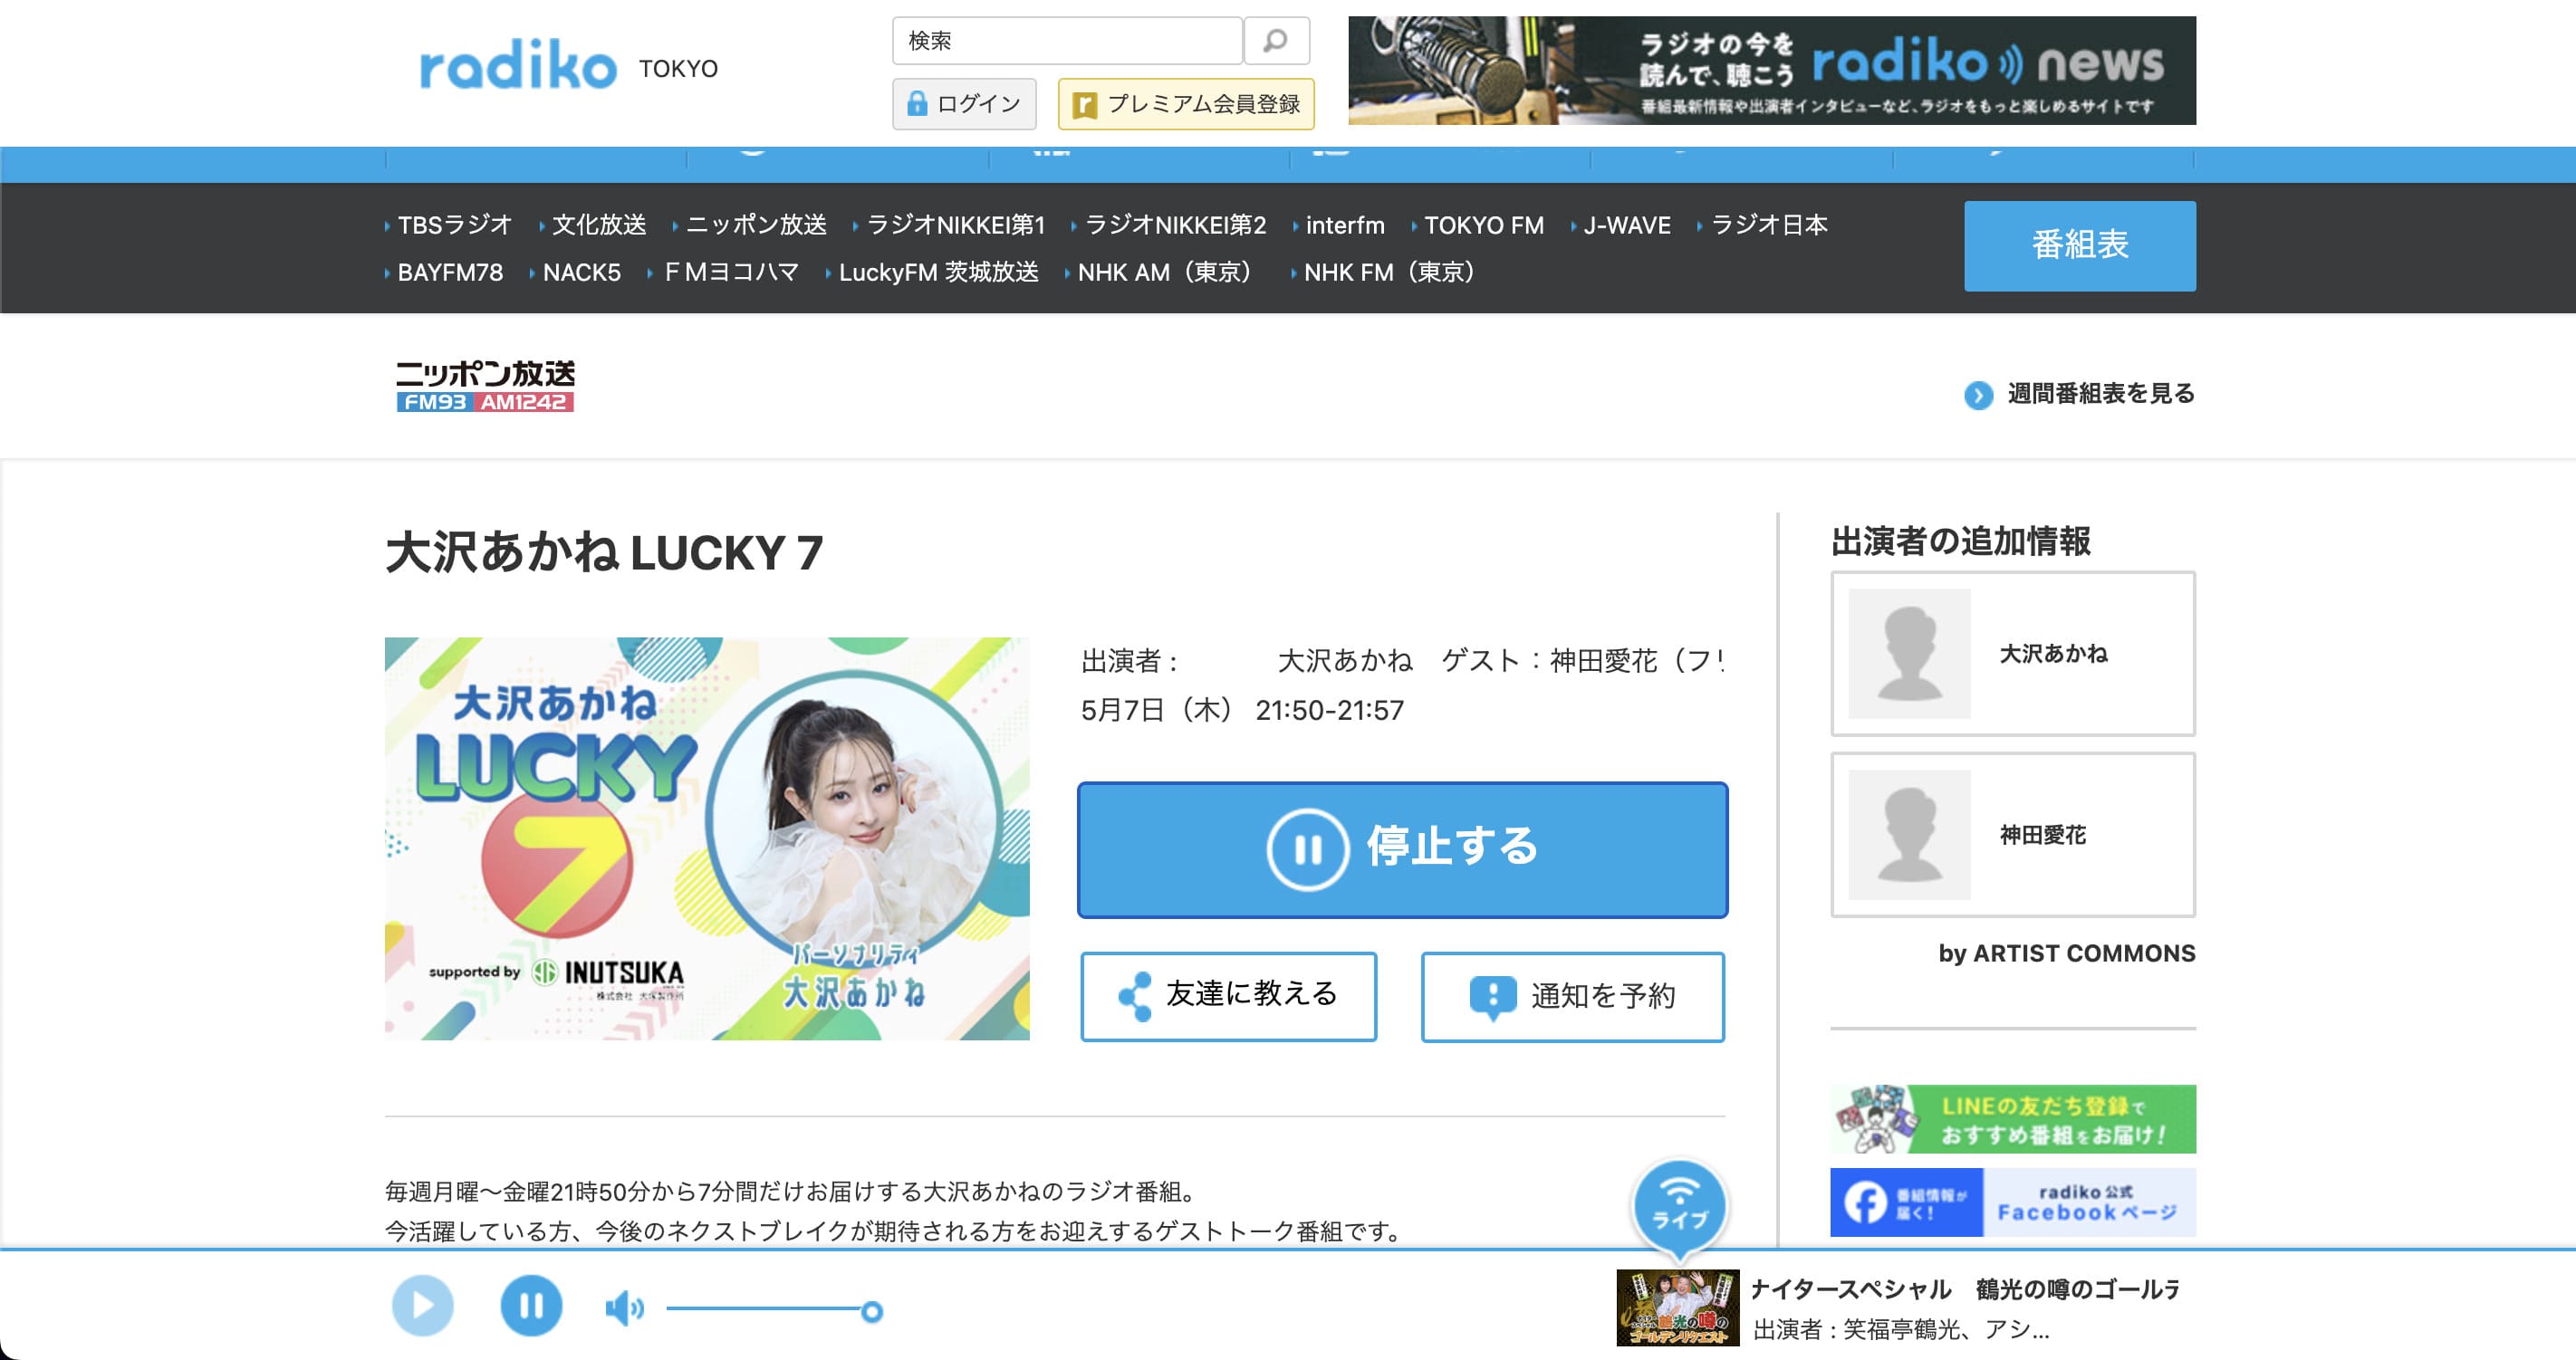
Task: Click the play button in the bottom player
Action: (x=422, y=1306)
